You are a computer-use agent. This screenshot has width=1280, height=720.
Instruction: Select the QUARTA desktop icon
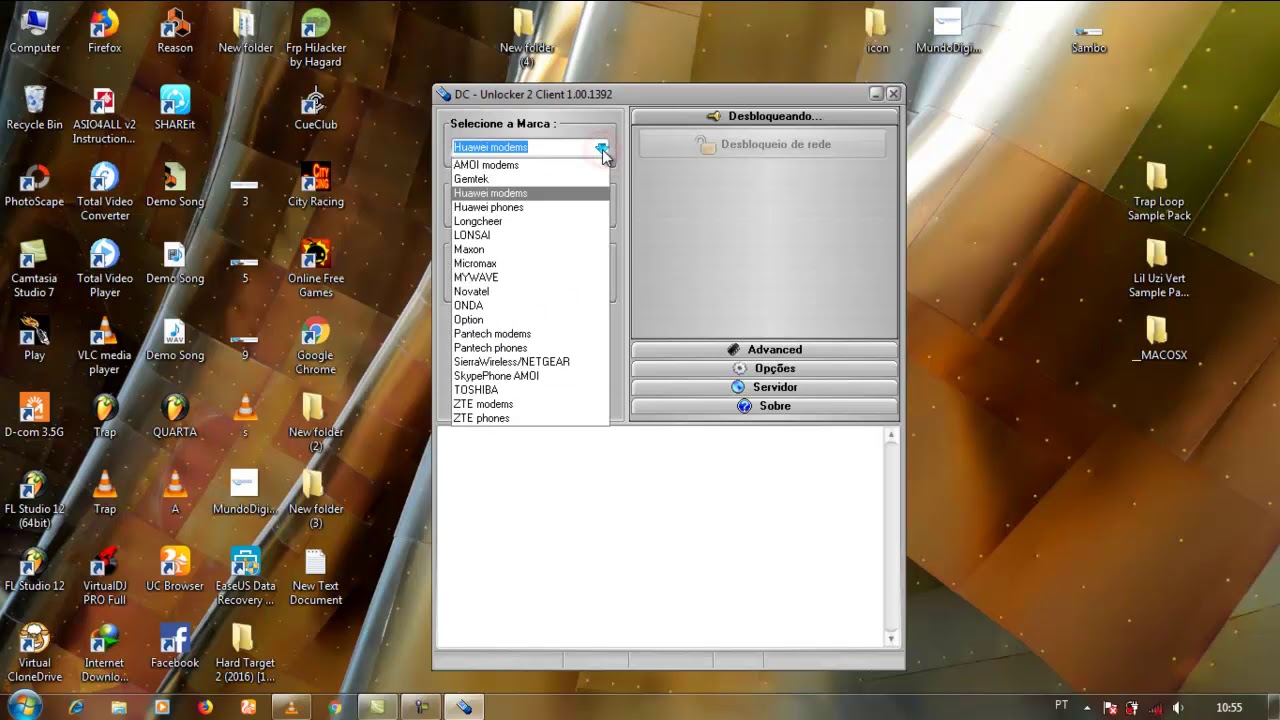point(175,416)
